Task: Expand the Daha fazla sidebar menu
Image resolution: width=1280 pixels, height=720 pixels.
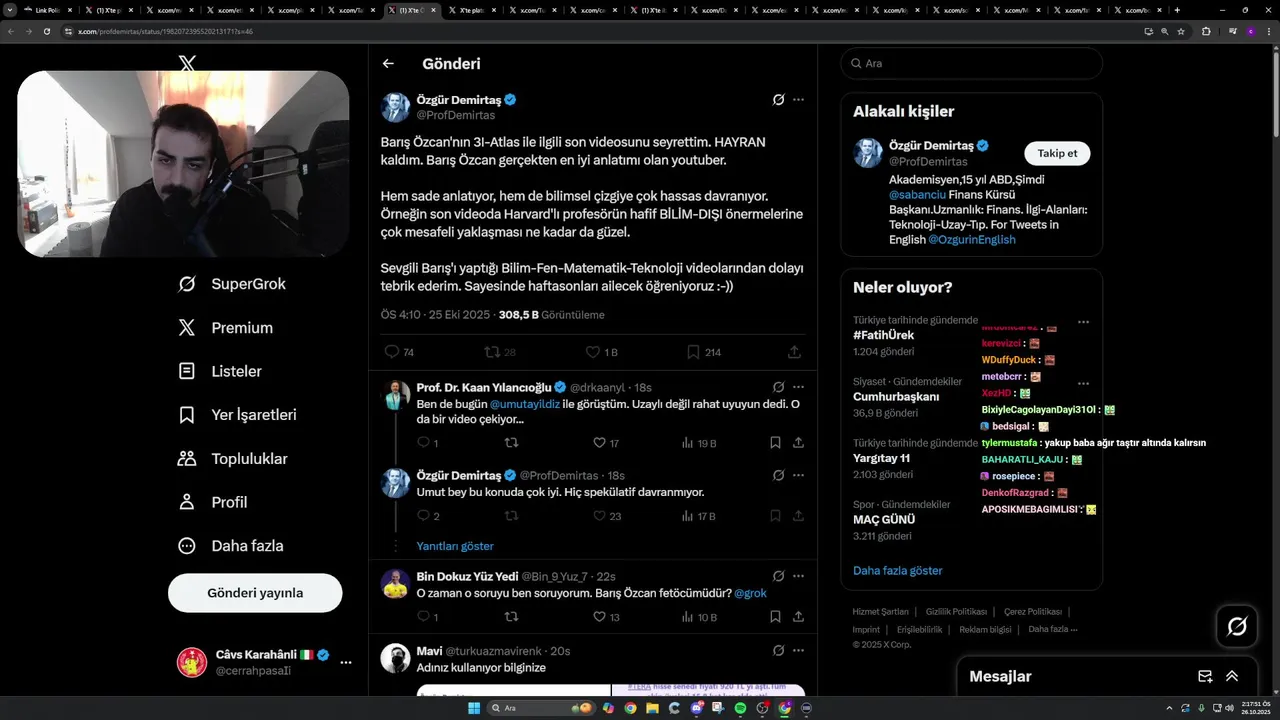Action: click(x=231, y=546)
